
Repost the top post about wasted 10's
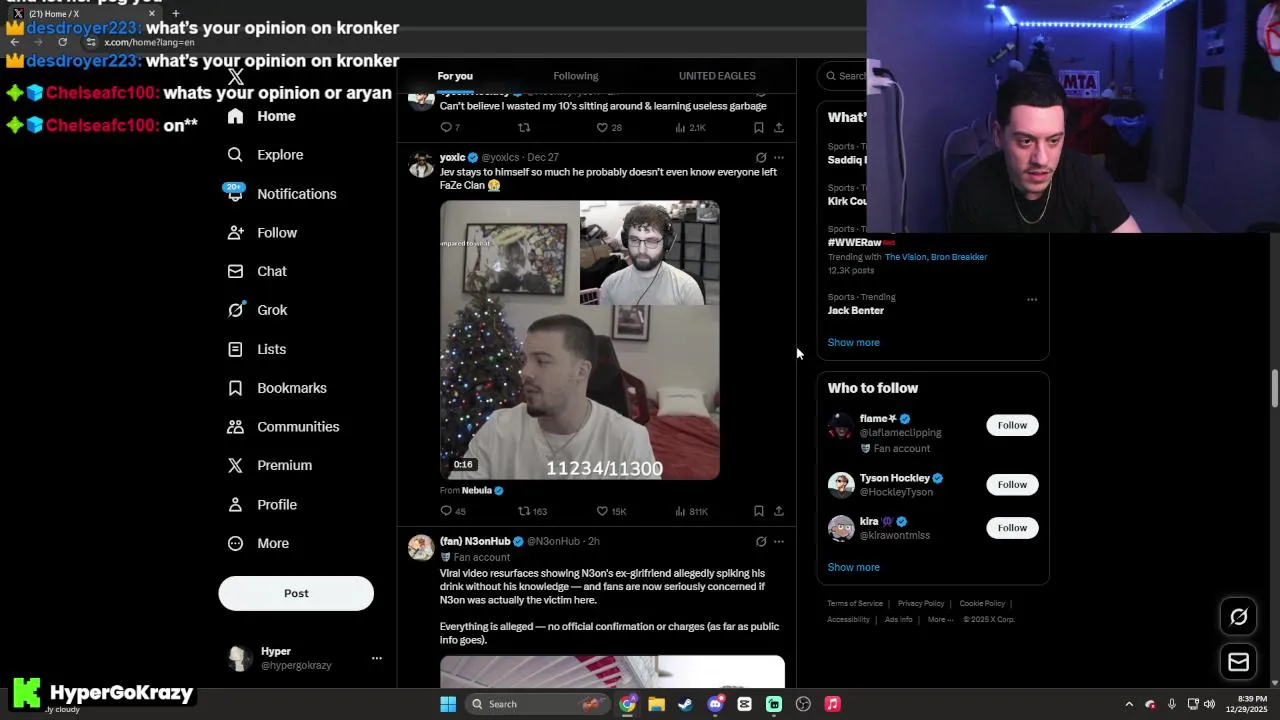tap(524, 127)
